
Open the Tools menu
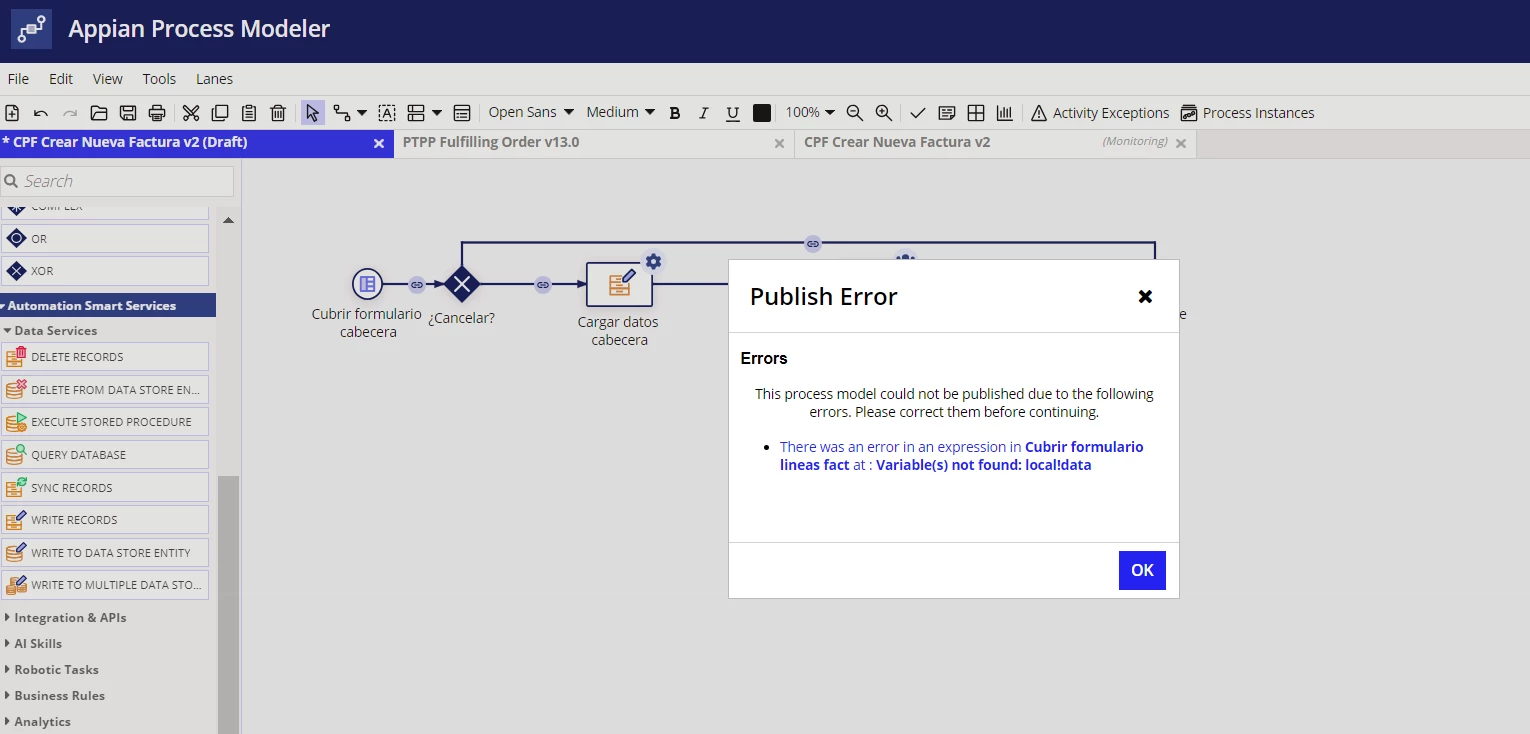[x=159, y=79]
